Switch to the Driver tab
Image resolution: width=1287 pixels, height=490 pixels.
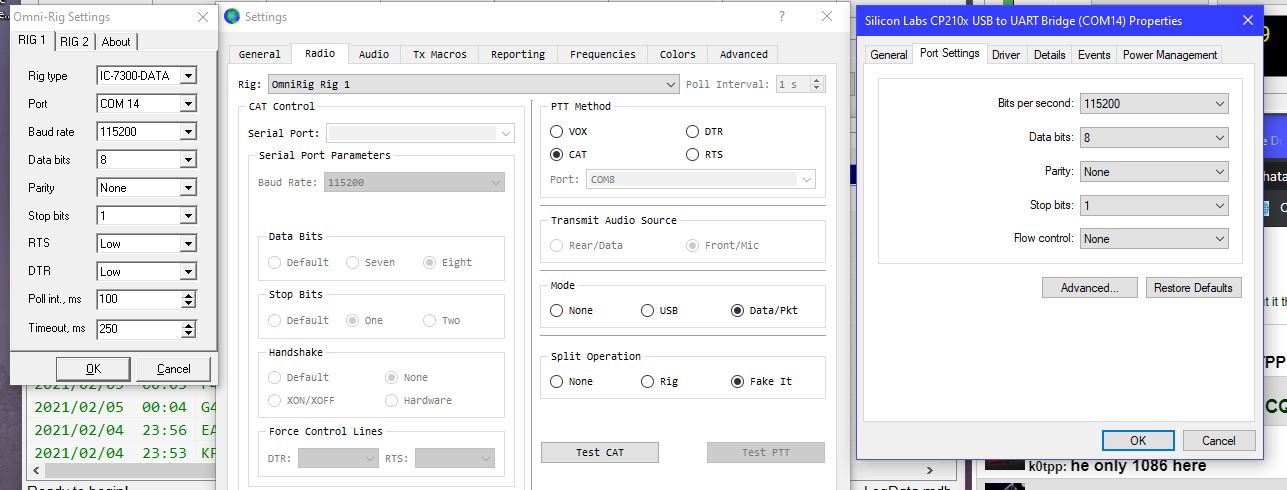[x=1005, y=55]
